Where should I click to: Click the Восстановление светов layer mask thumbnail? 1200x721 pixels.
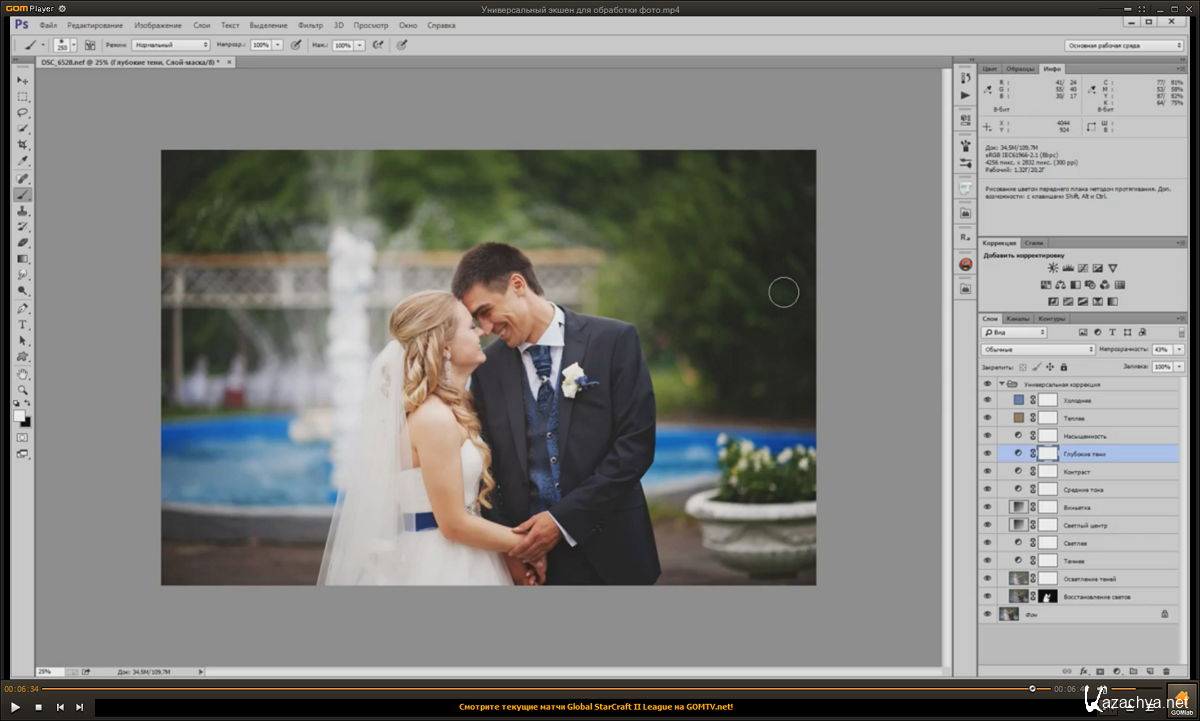(x=1048, y=596)
